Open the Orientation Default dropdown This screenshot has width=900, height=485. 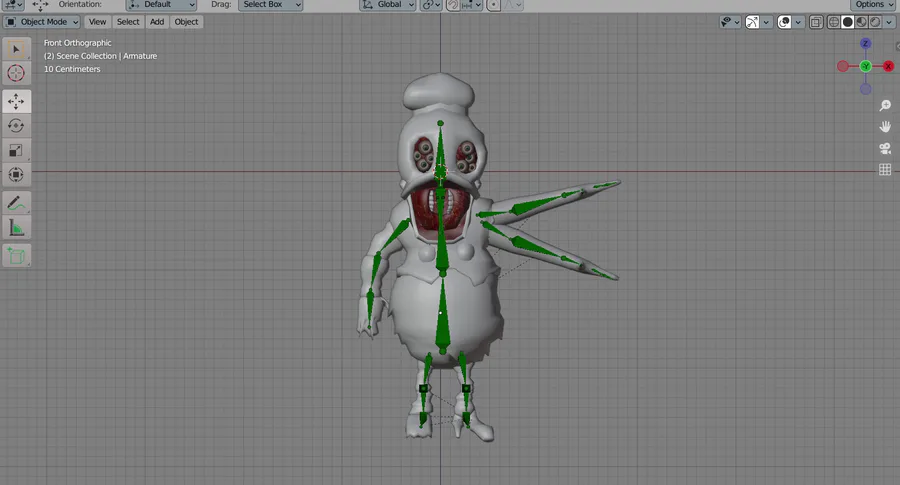pos(161,5)
